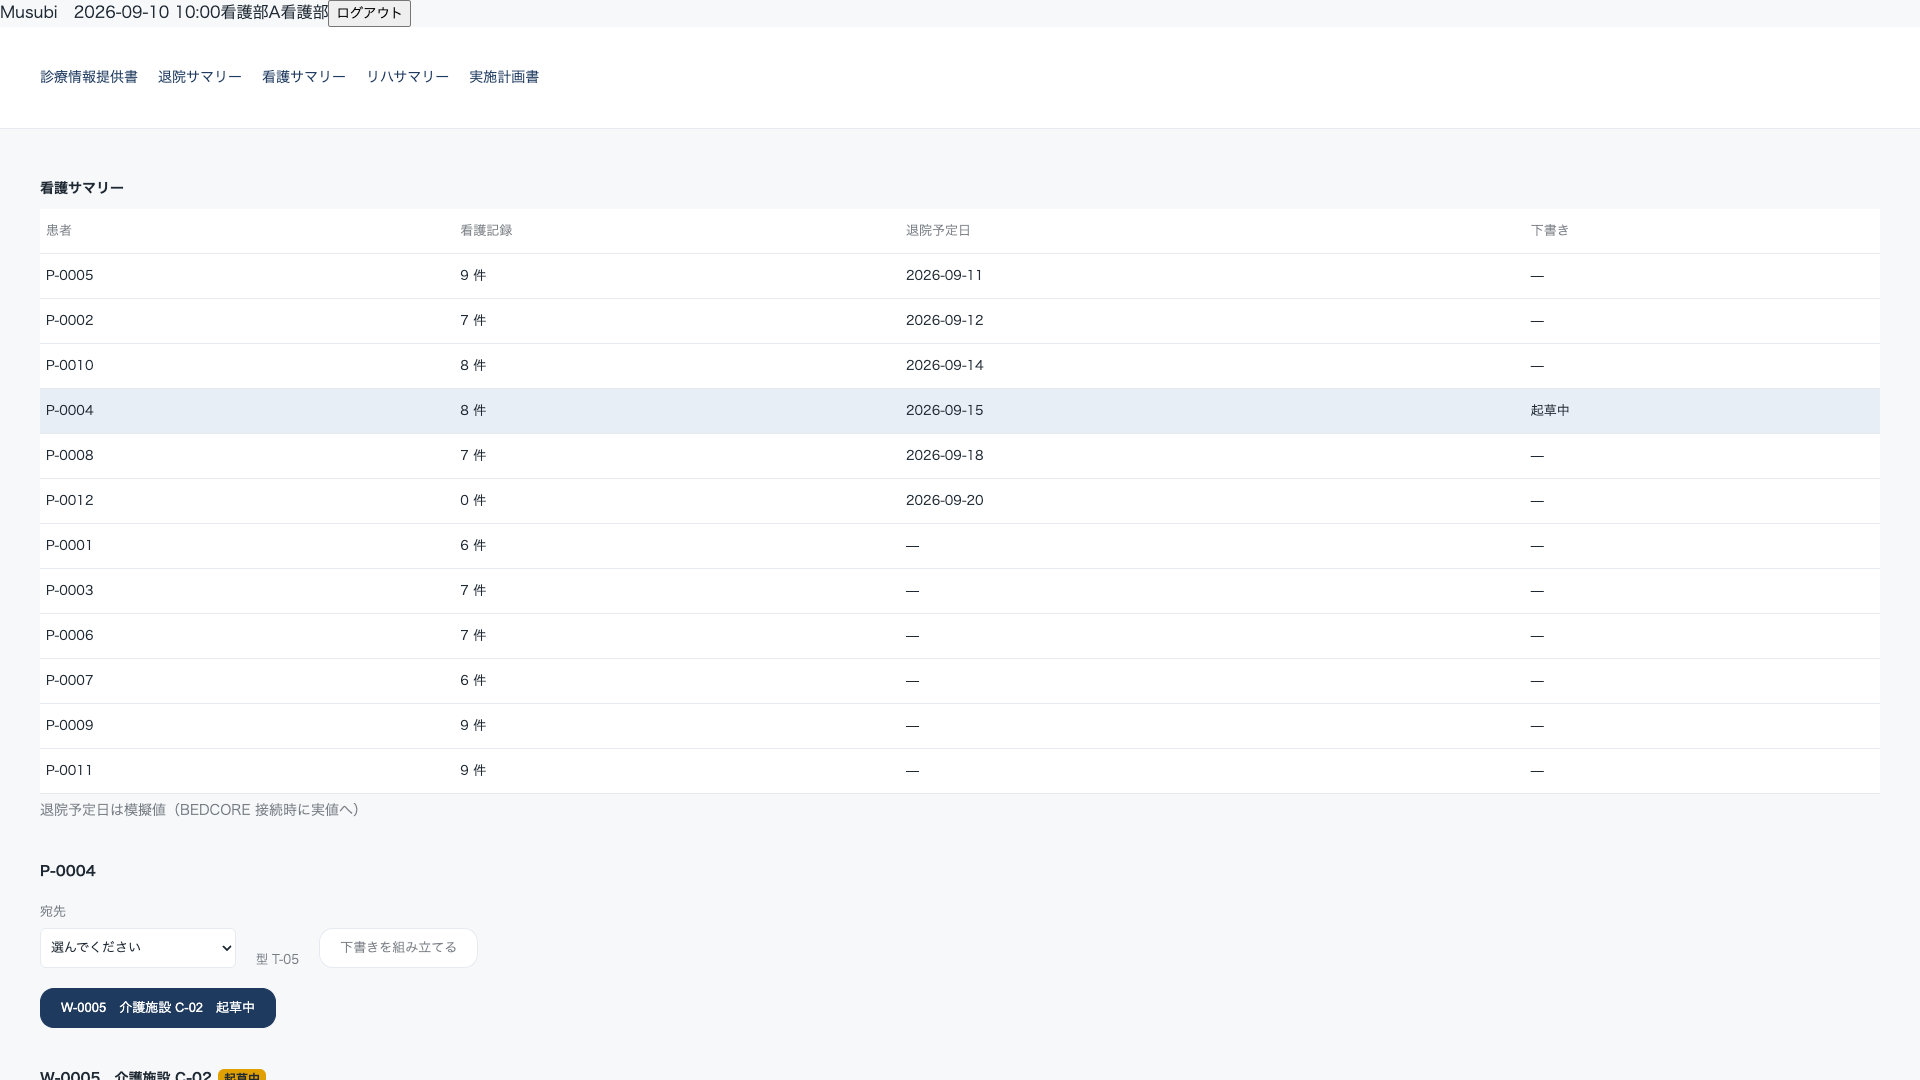Select patient row P-0005
The width and height of the screenshot is (1920, 1080).
[960, 276]
